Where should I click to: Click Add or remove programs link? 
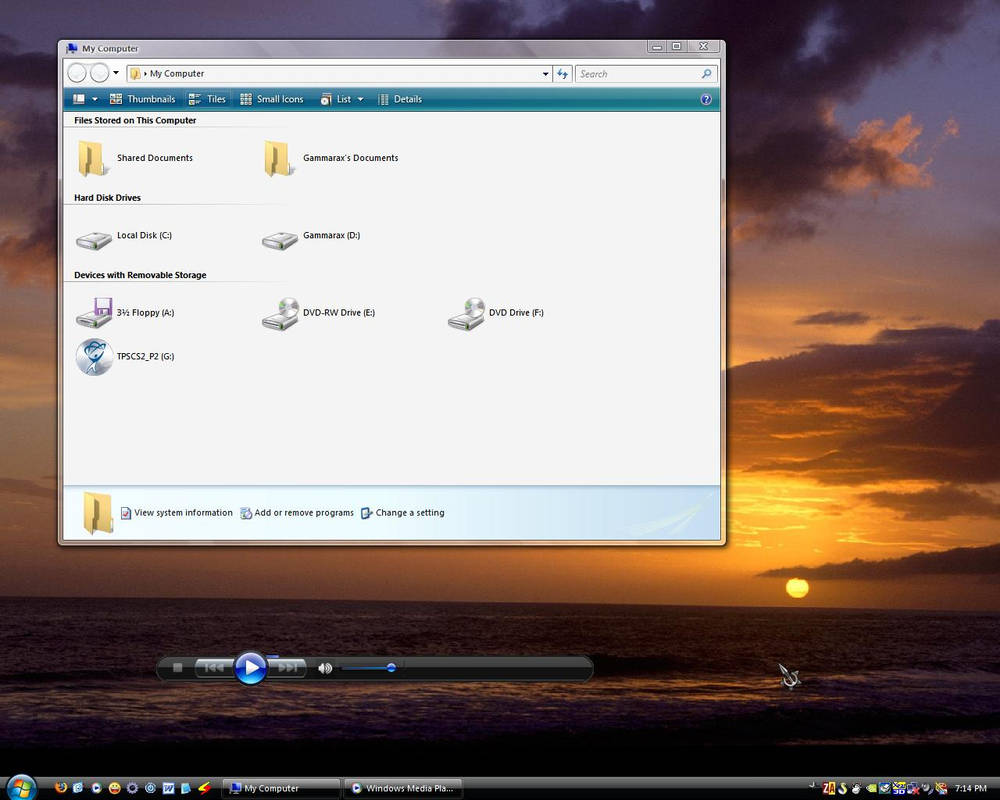click(x=297, y=513)
